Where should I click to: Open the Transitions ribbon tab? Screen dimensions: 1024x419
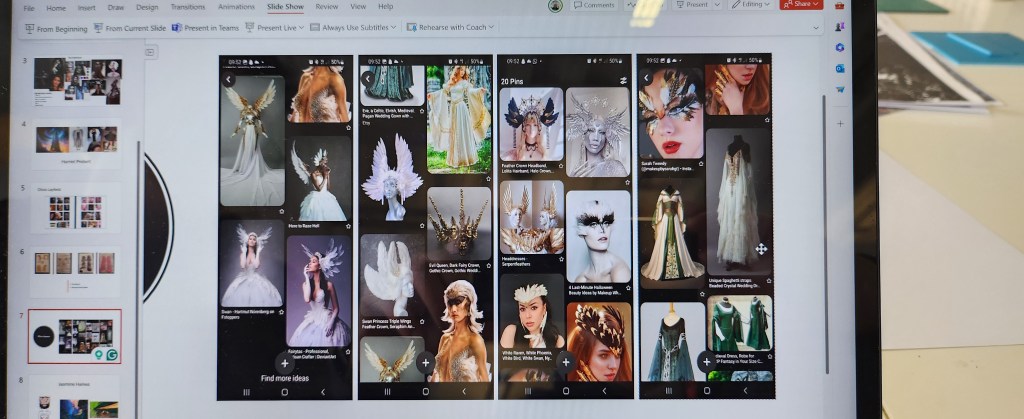(188, 6)
